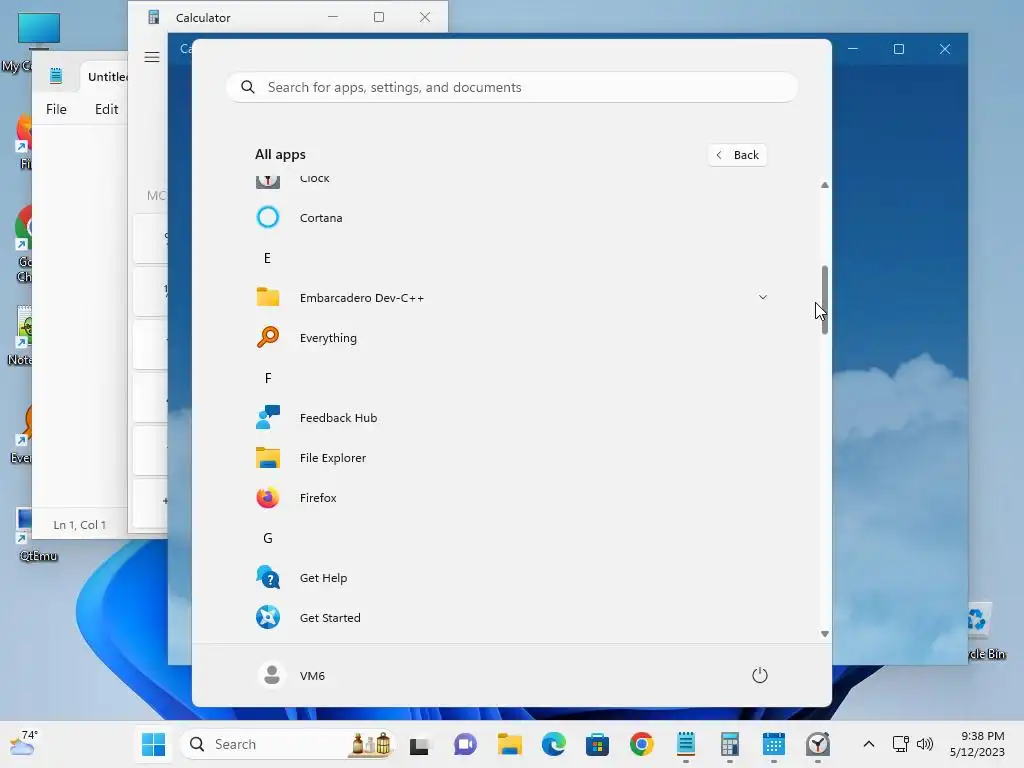This screenshot has height=768, width=1024.
Task: Select the Untitled tab in Notepad
Action: 104,76
